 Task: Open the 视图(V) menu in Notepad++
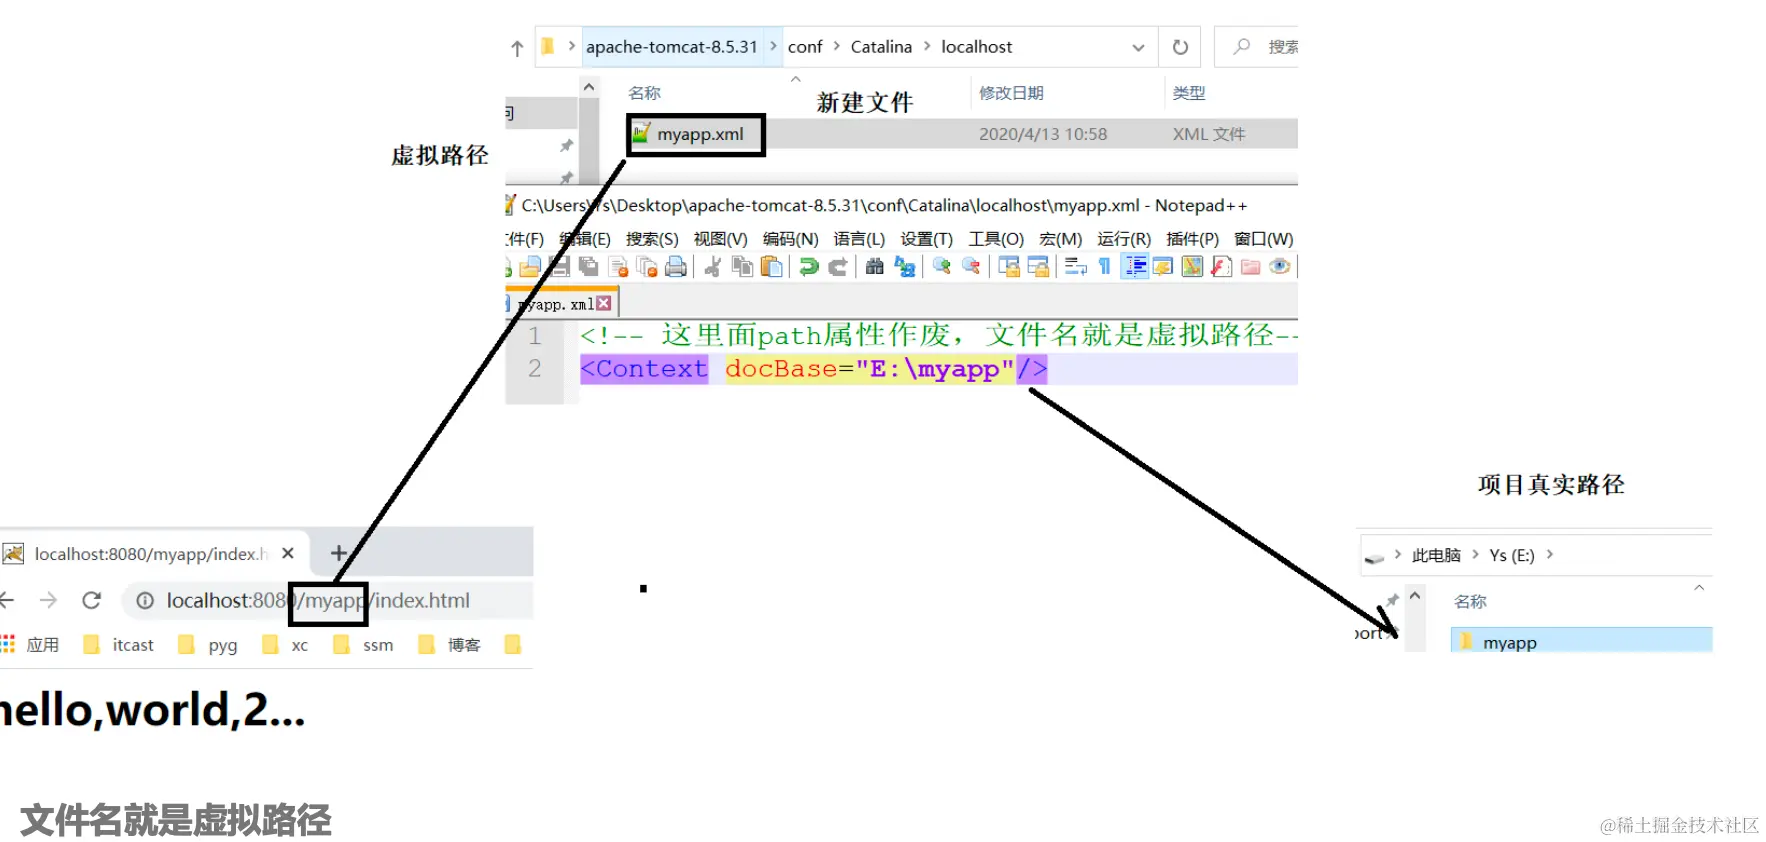click(x=720, y=239)
